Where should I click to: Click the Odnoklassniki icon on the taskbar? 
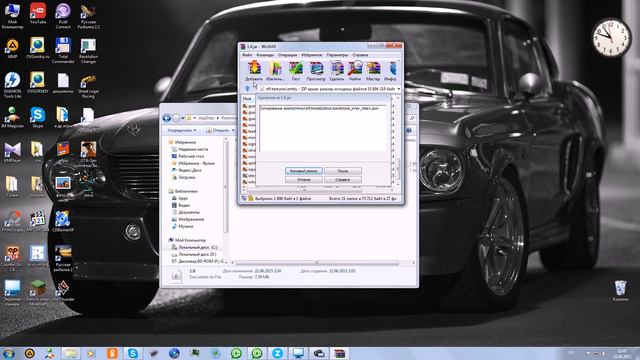[112, 353]
